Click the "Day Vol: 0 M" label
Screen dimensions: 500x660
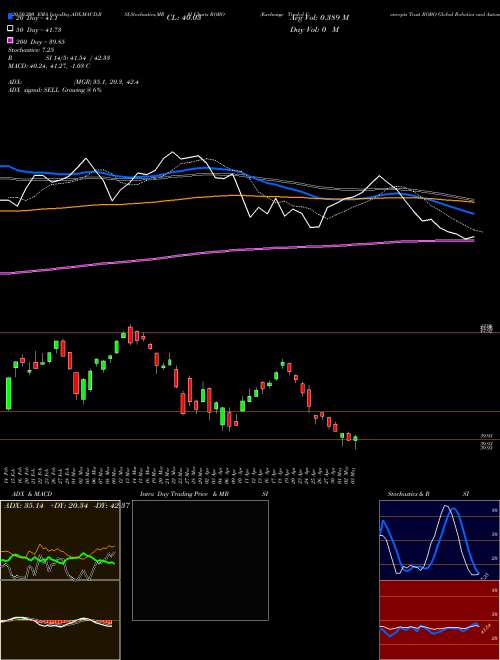coord(314,30)
